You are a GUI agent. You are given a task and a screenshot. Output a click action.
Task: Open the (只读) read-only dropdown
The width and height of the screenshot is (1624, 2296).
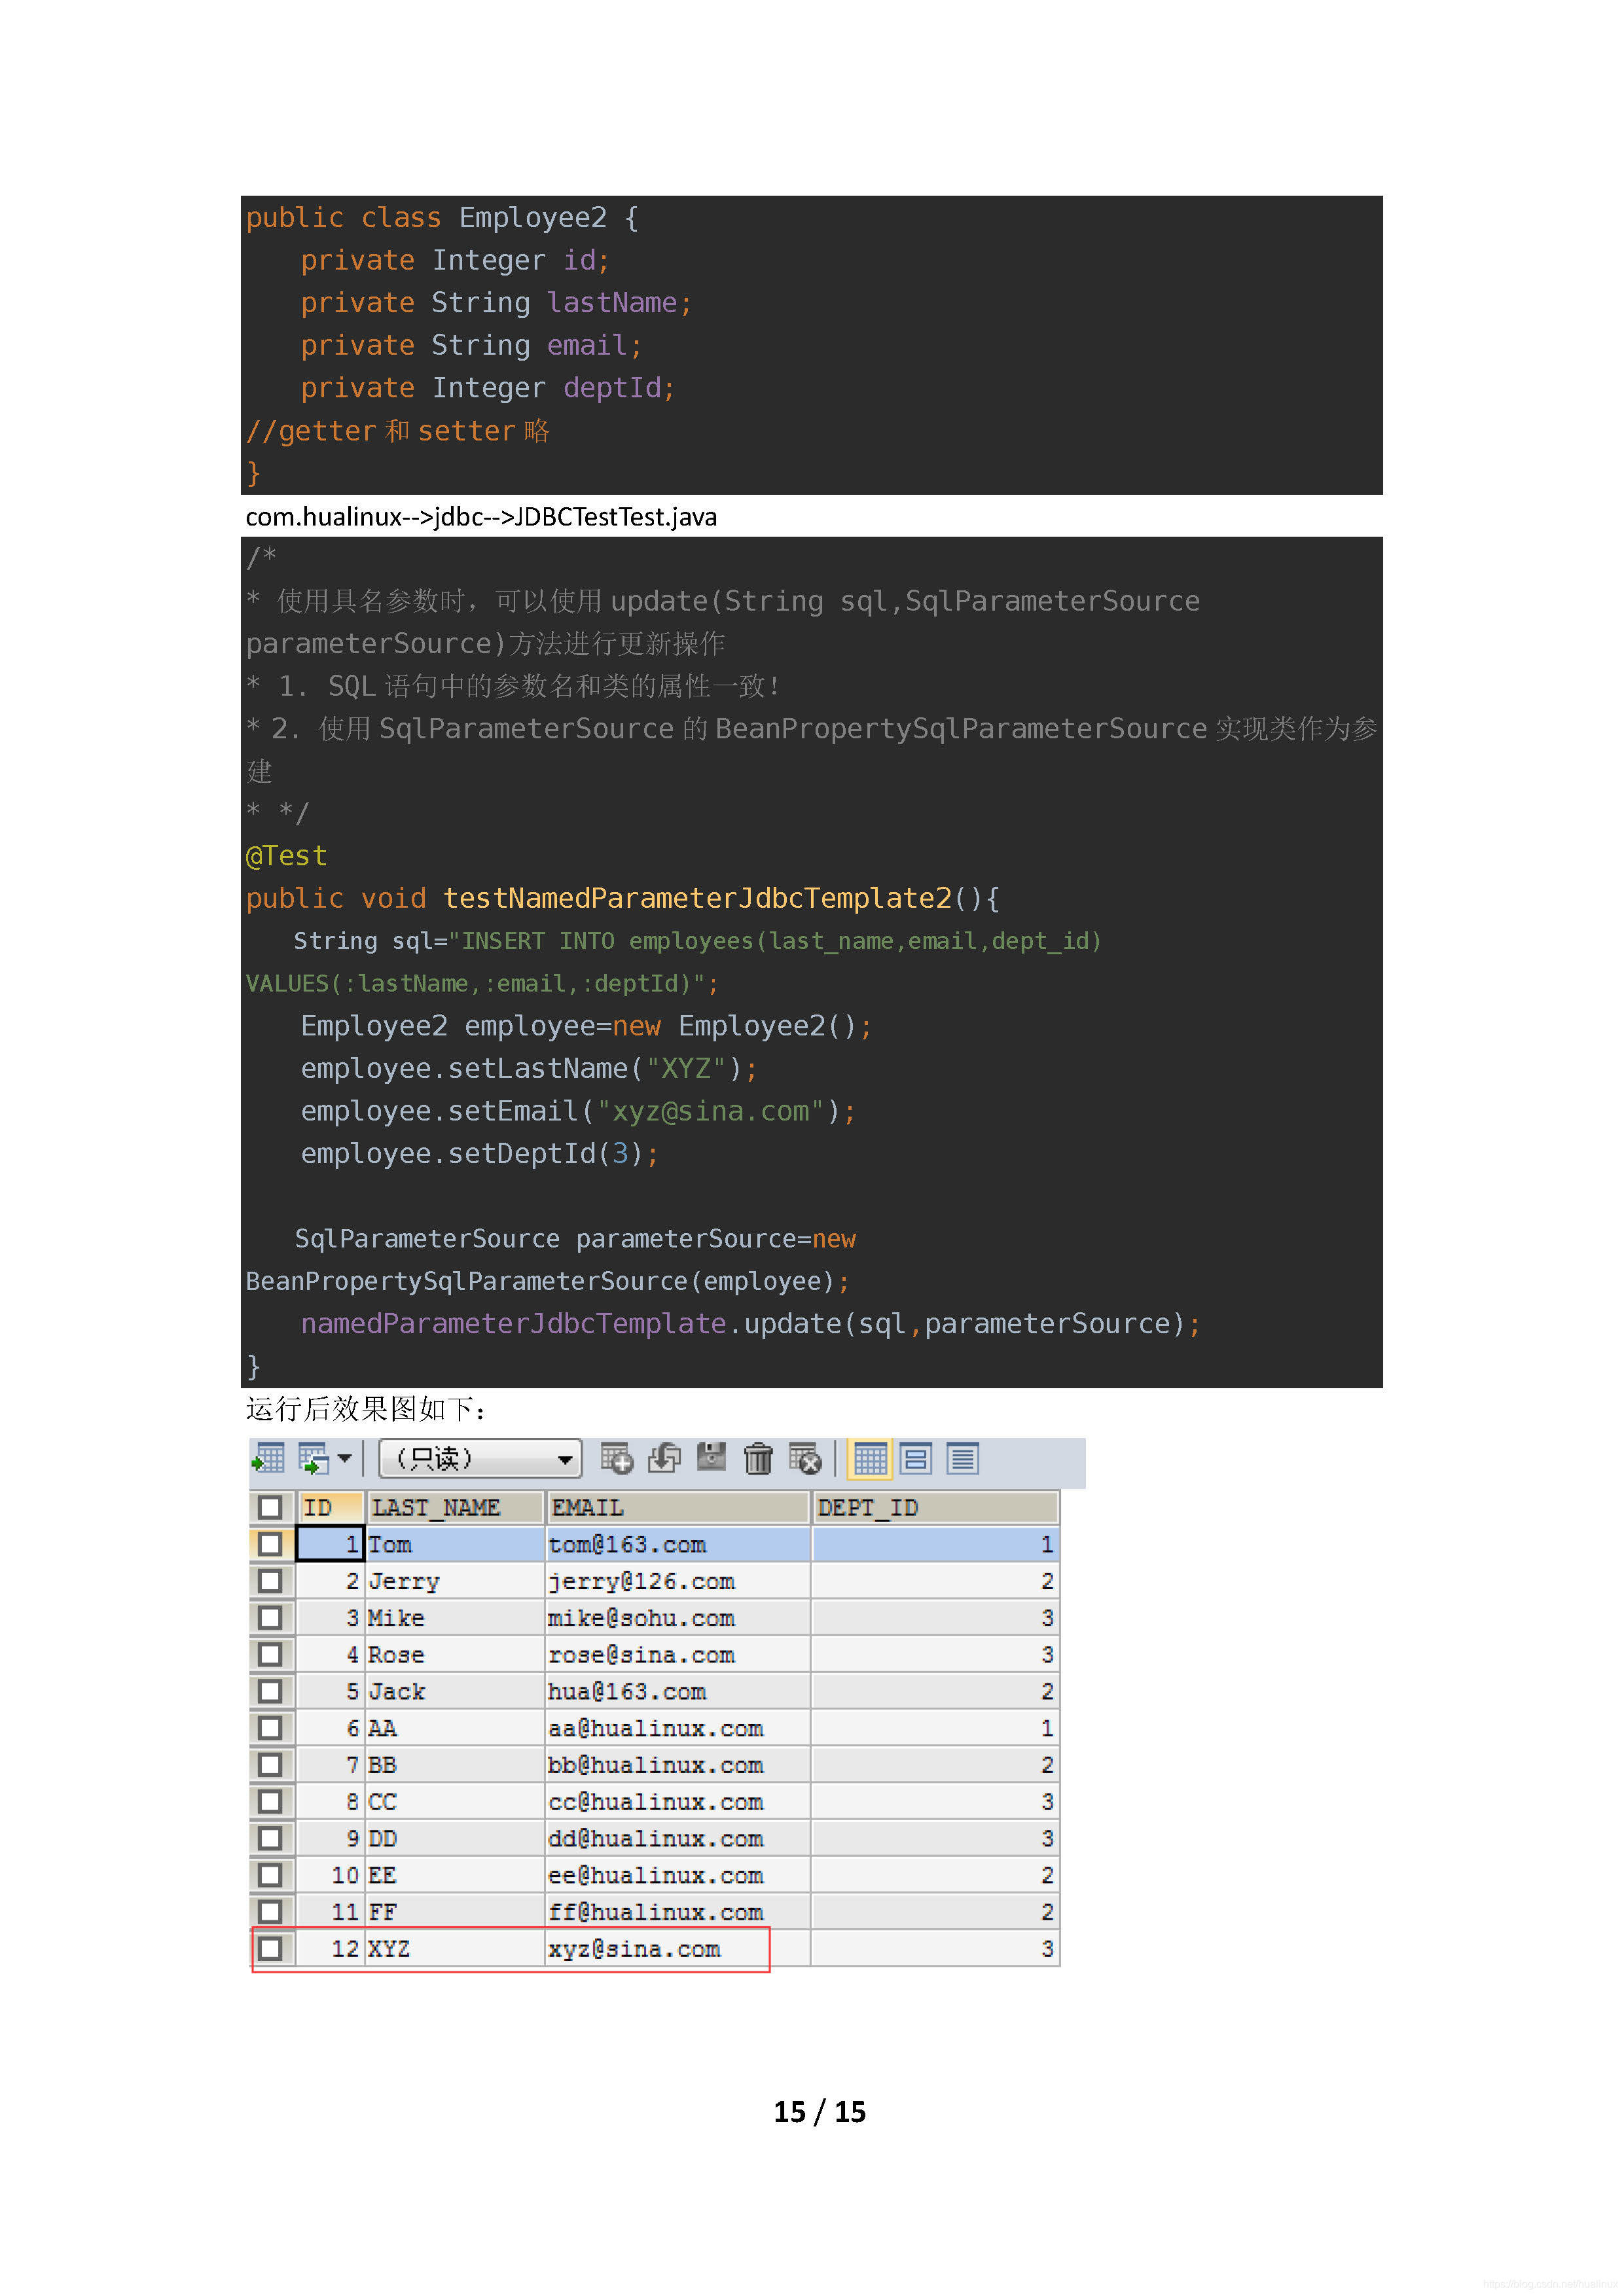click(480, 1458)
